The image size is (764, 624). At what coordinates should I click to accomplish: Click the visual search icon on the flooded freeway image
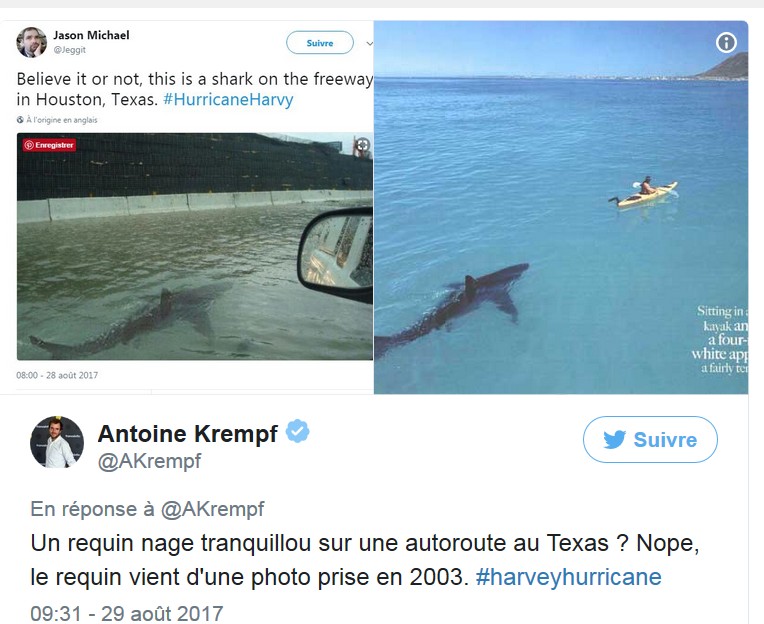pyautogui.click(x=362, y=145)
